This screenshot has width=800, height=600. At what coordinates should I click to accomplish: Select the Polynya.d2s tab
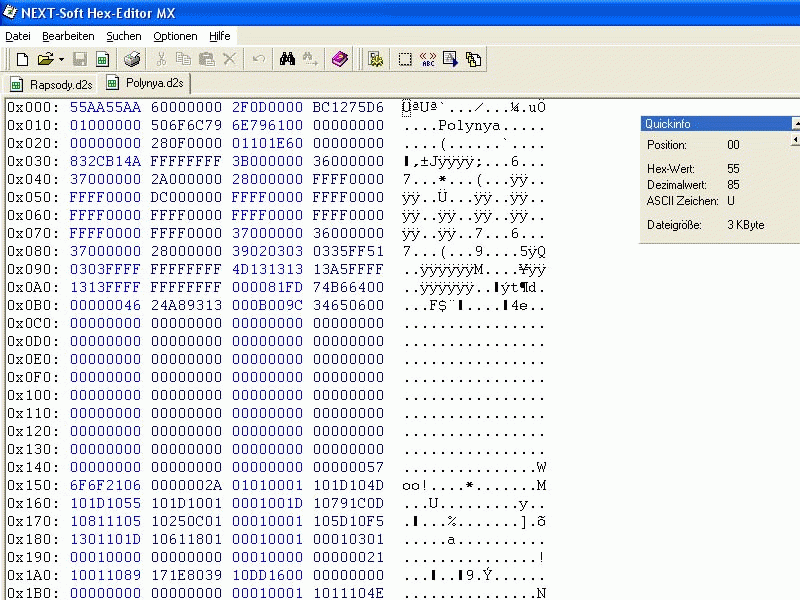click(x=145, y=83)
